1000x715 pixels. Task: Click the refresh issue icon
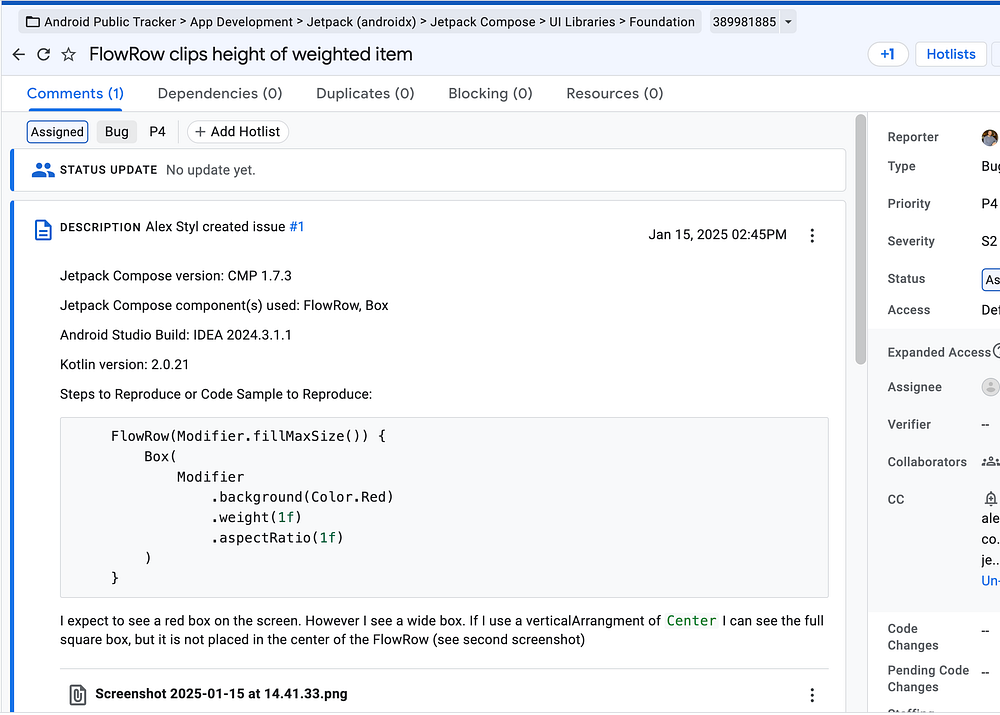click(43, 55)
